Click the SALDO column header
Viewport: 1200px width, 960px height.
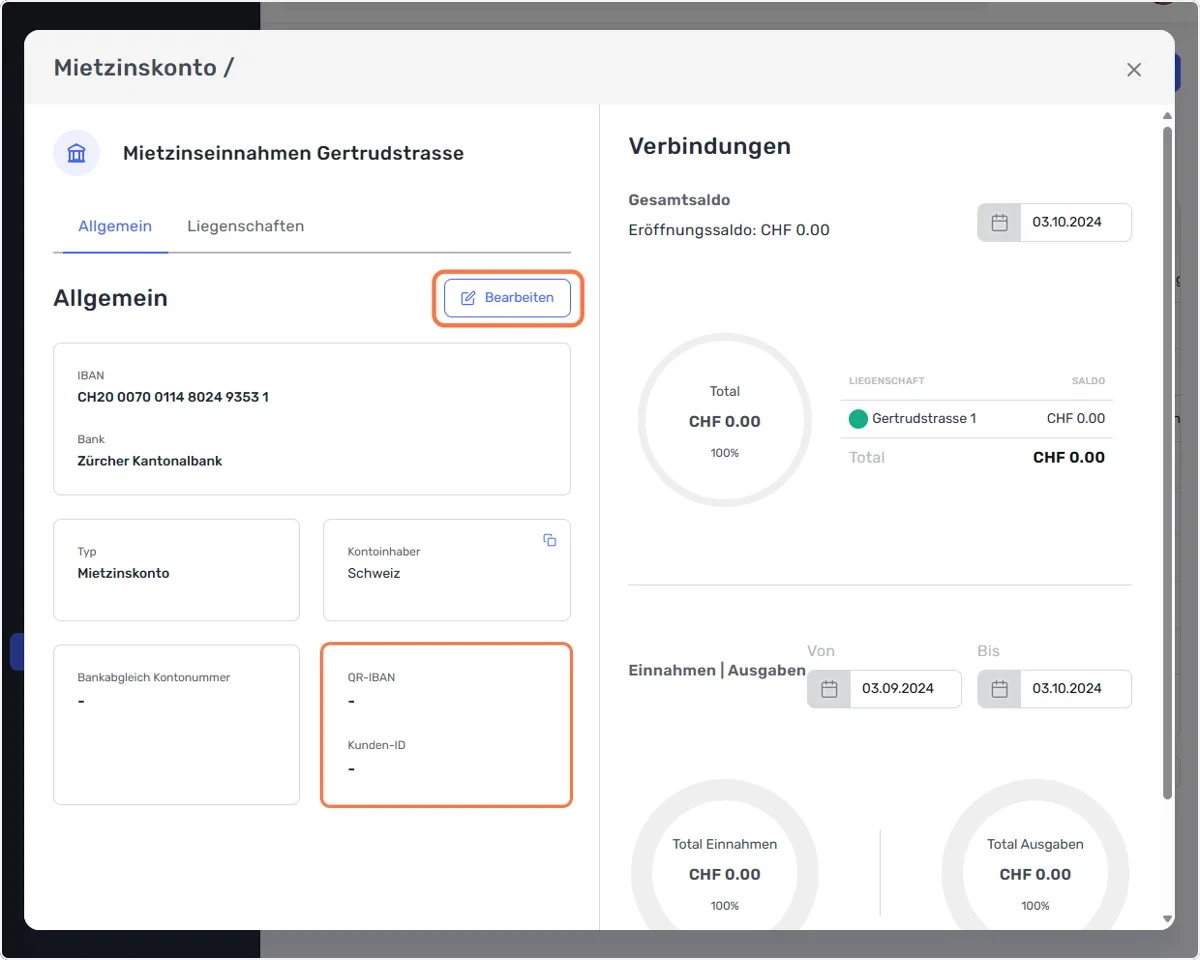(x=1088, y=381)
